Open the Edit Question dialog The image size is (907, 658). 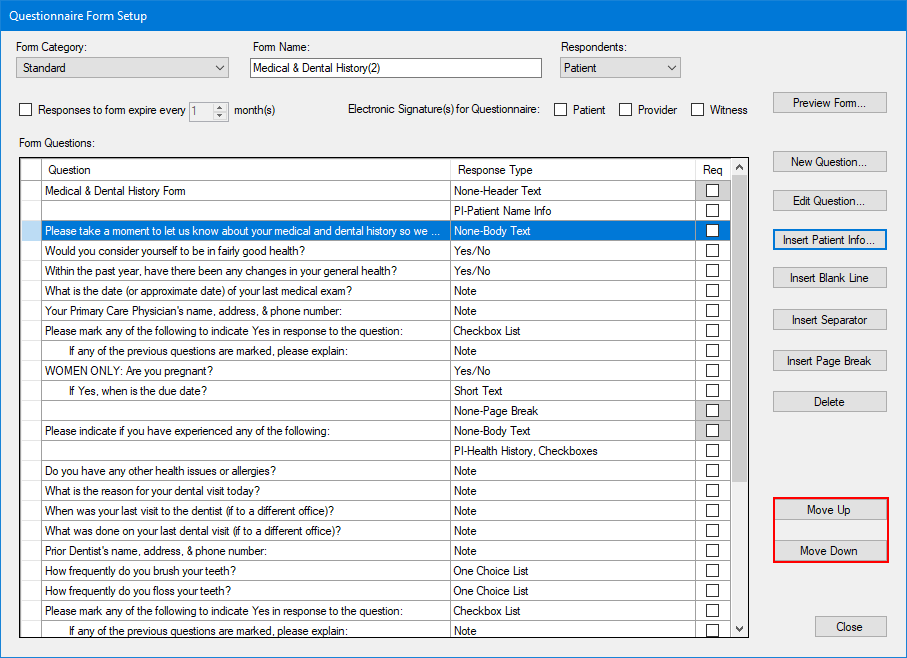point(829,200)
